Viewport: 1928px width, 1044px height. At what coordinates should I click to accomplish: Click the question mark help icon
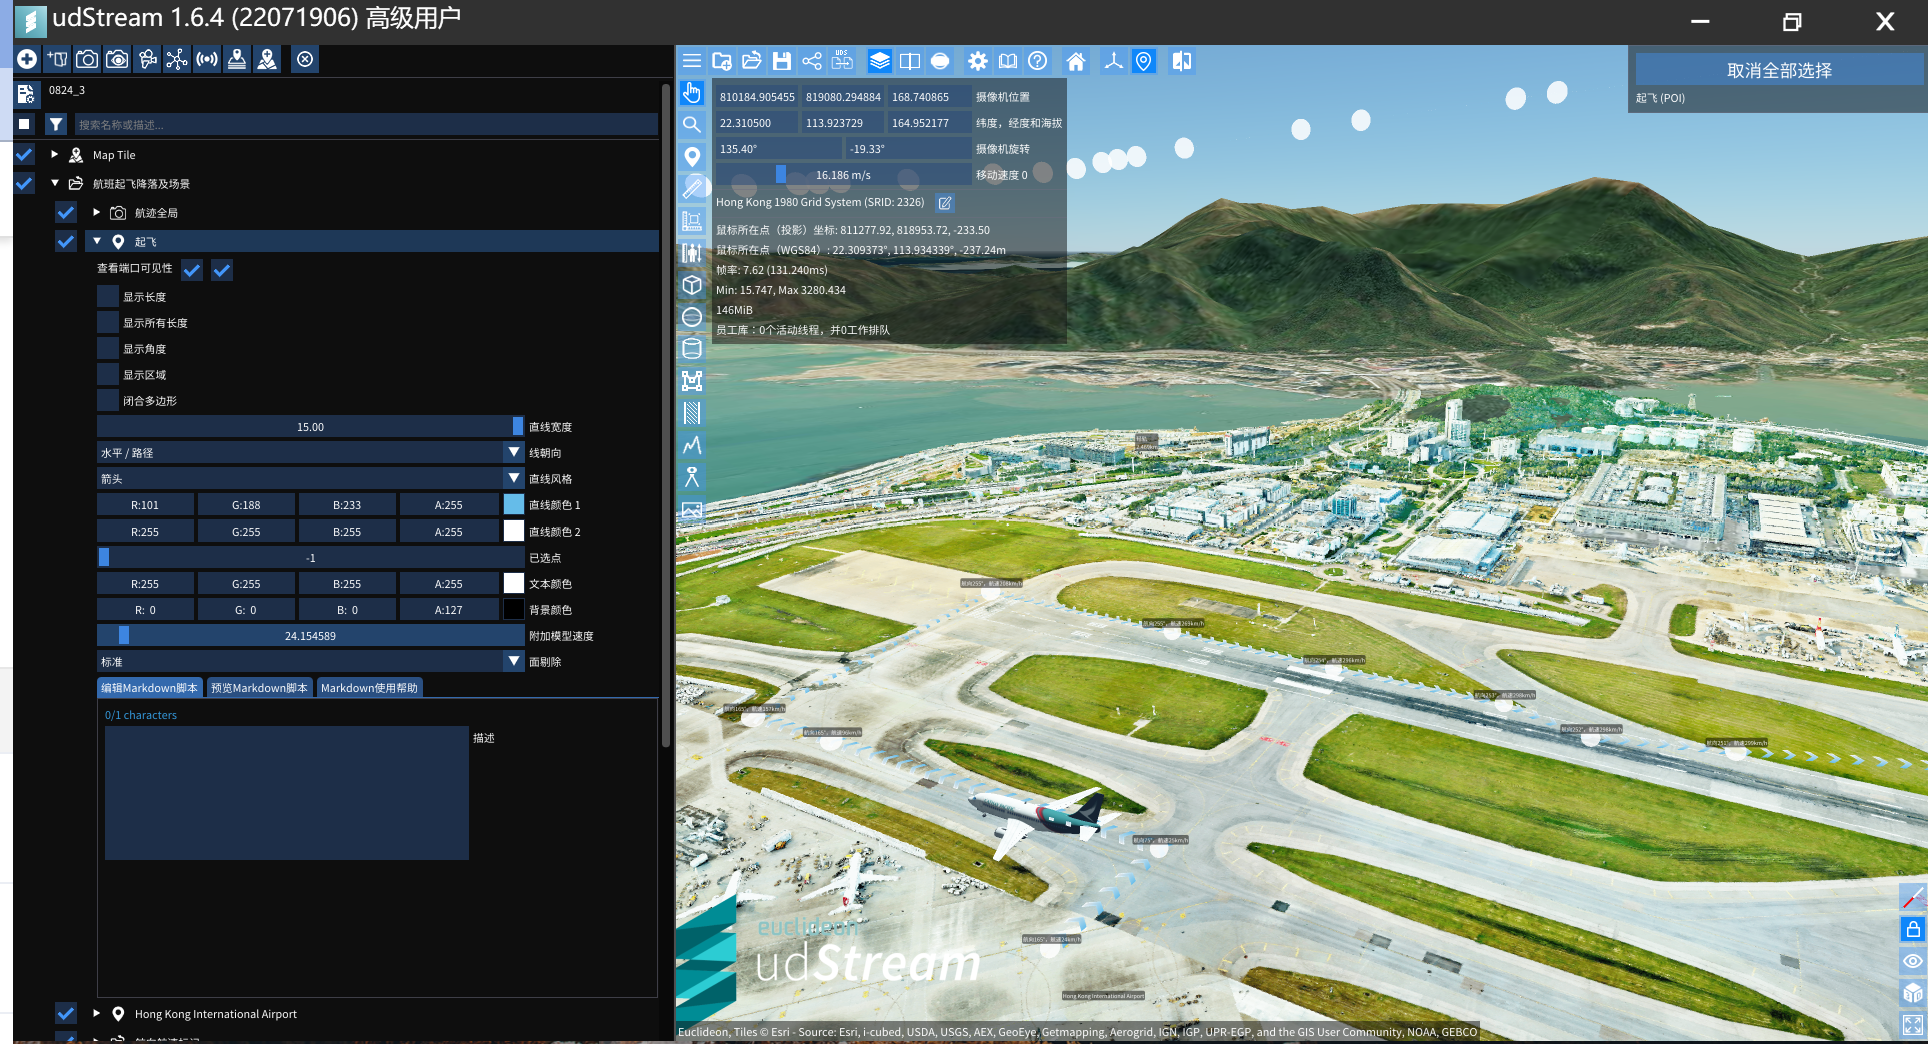pyautogui.click(x=1038, y=61)
